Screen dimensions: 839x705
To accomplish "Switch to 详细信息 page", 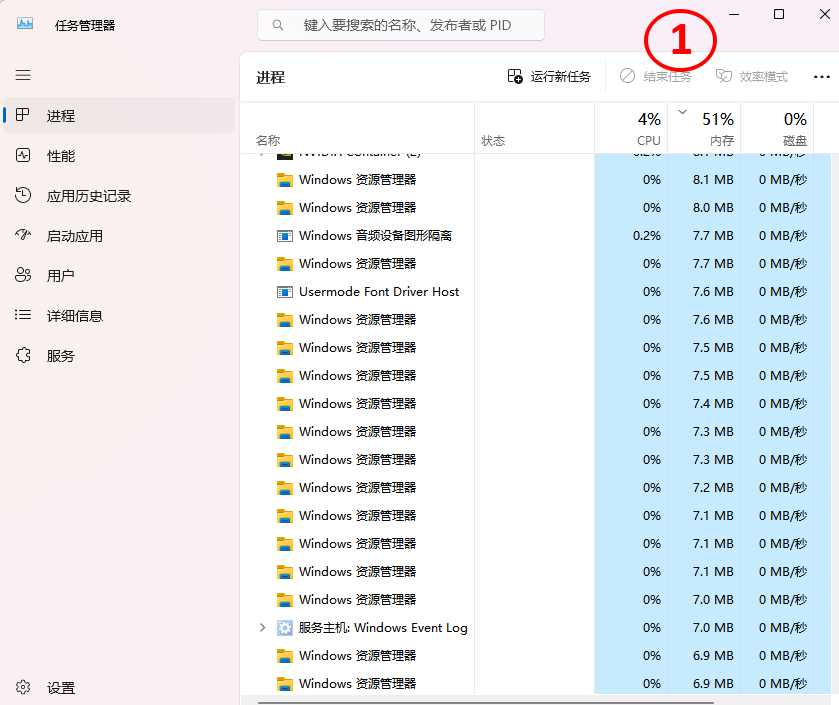I will click(119, 316).
